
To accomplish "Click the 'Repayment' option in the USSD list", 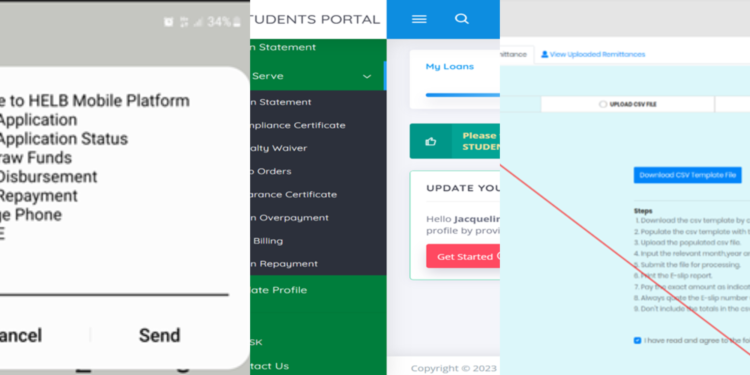I will coord(39,196).
